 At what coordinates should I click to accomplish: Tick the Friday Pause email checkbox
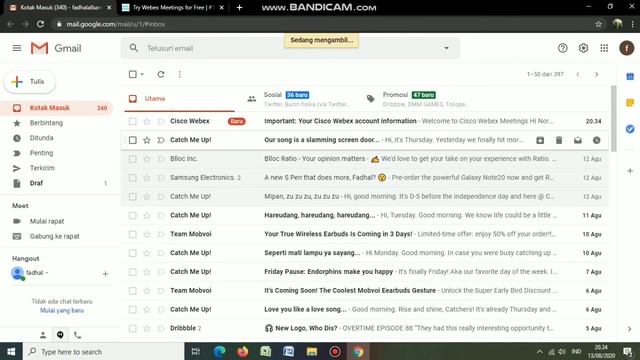(x=133, y=272)
